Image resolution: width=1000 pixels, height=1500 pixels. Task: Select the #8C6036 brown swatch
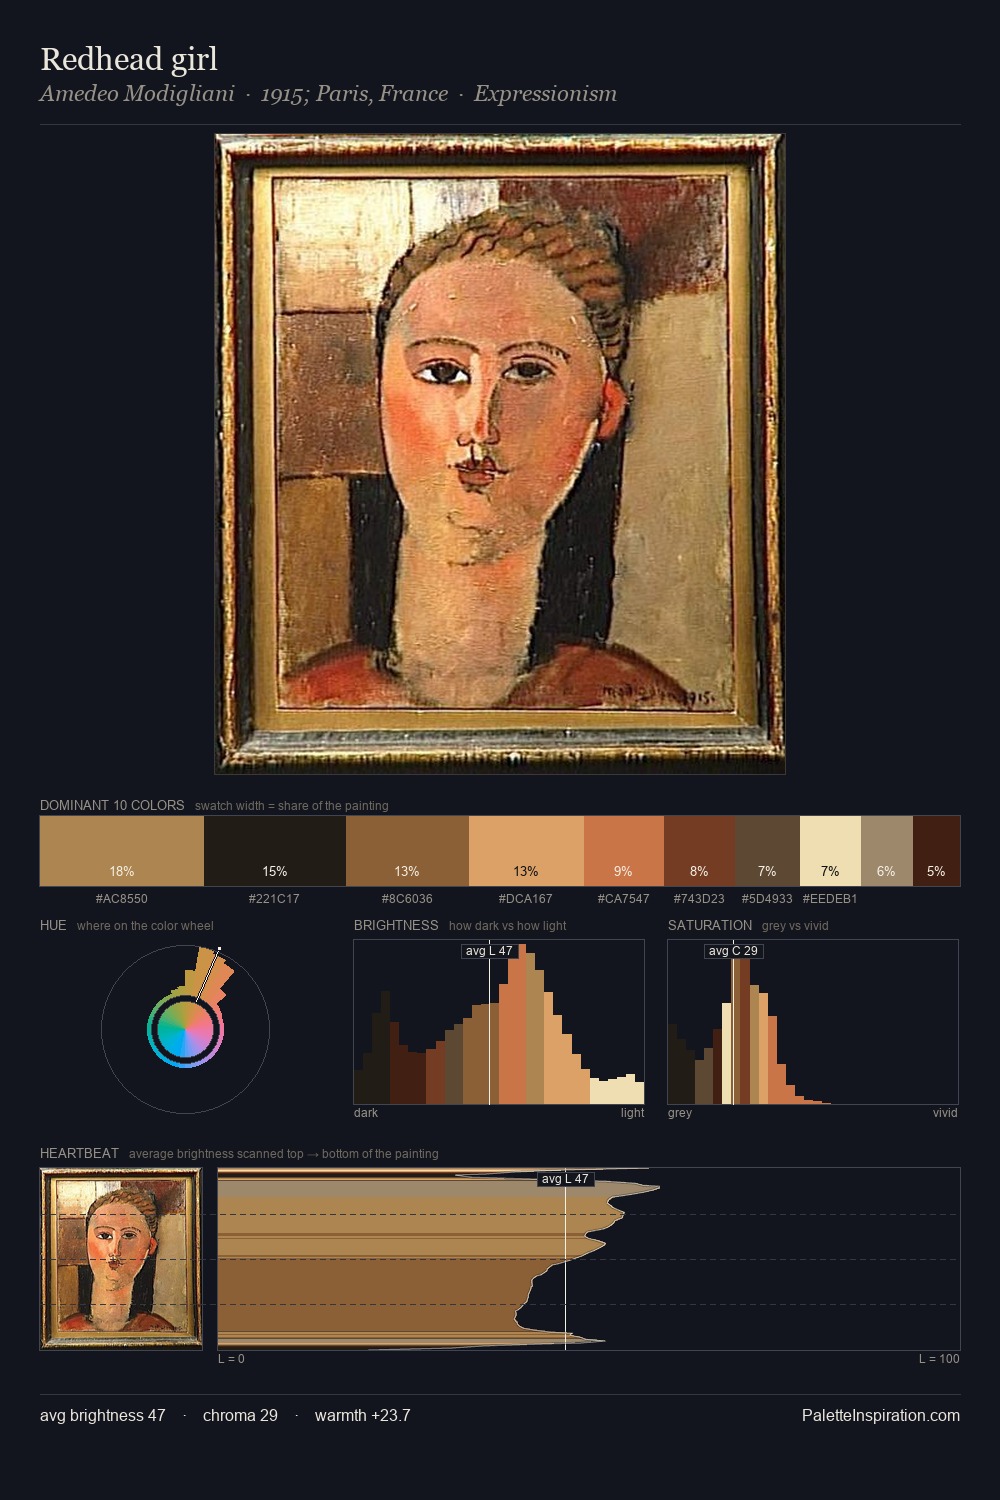407,851
